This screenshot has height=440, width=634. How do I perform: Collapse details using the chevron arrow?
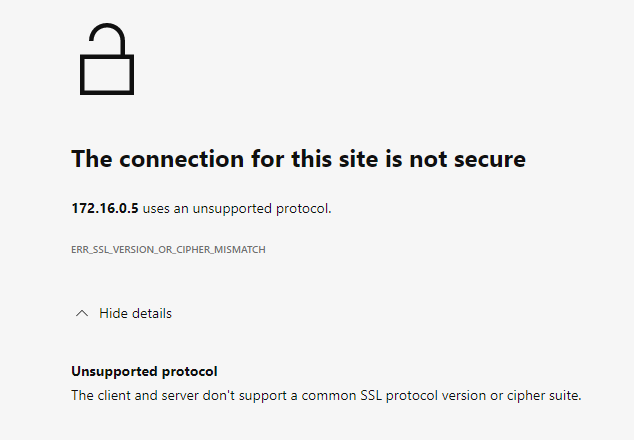coord(82,313)
